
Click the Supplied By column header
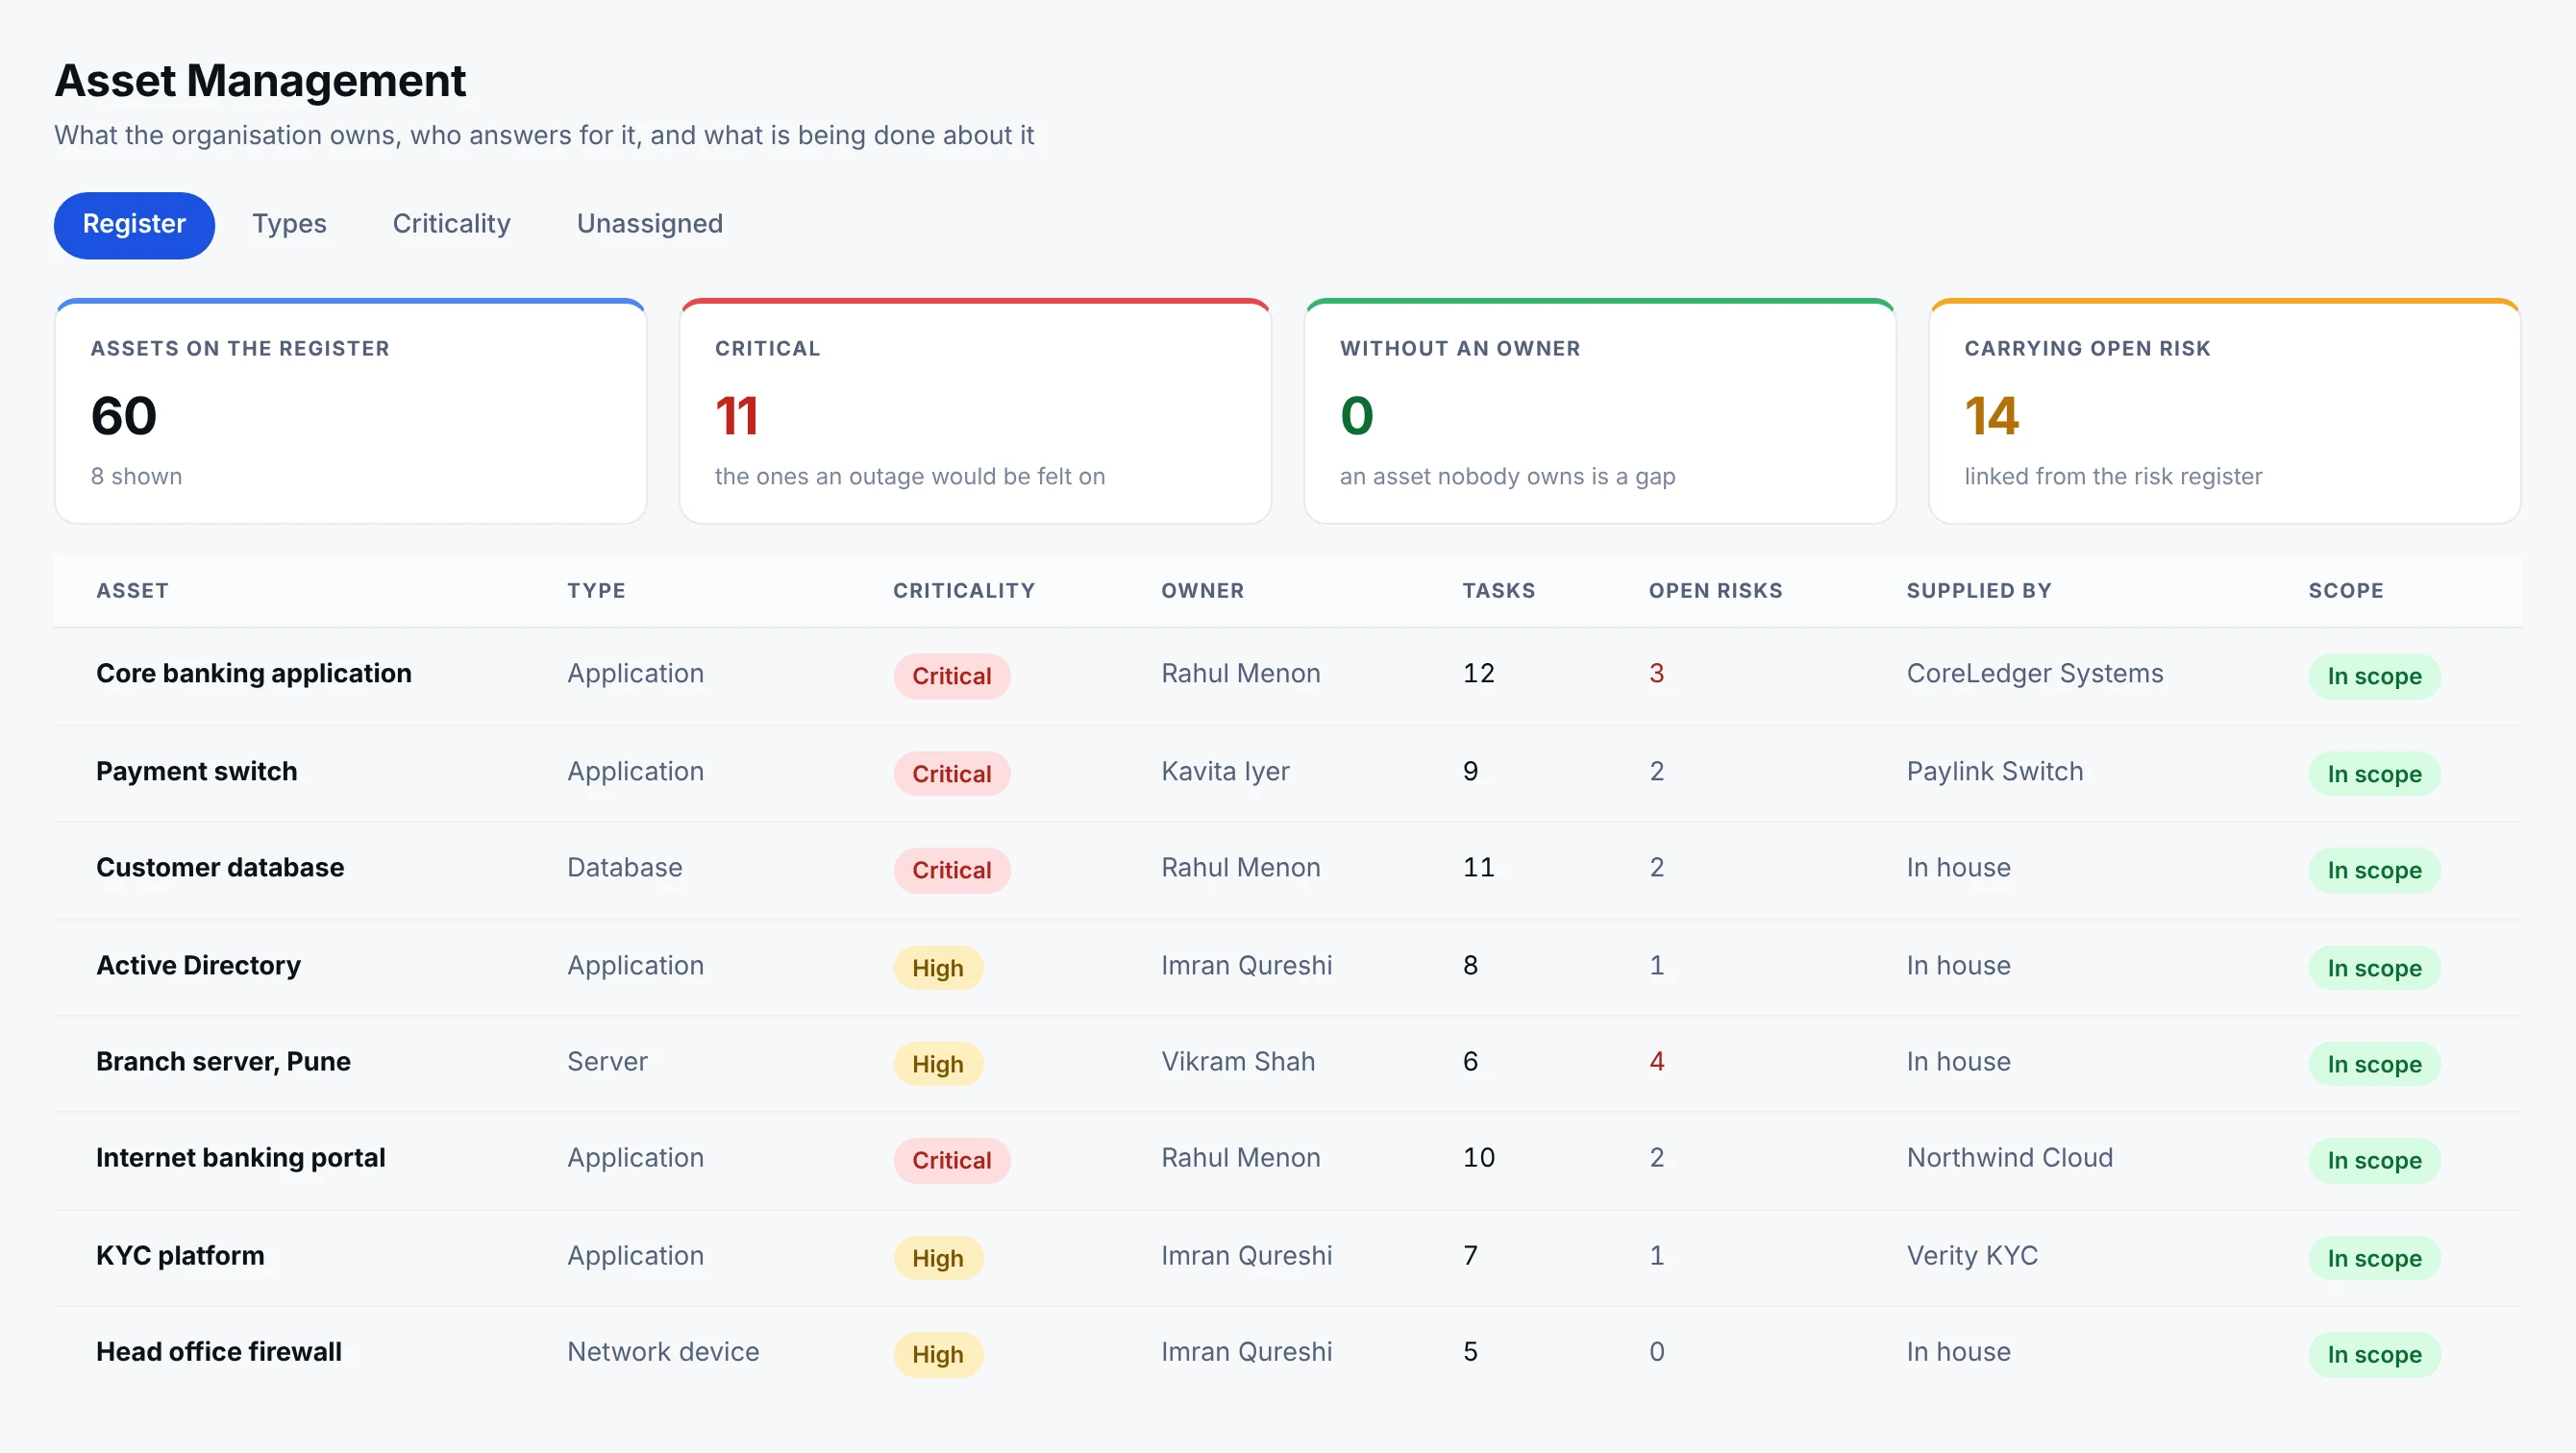coord(1978,591)
